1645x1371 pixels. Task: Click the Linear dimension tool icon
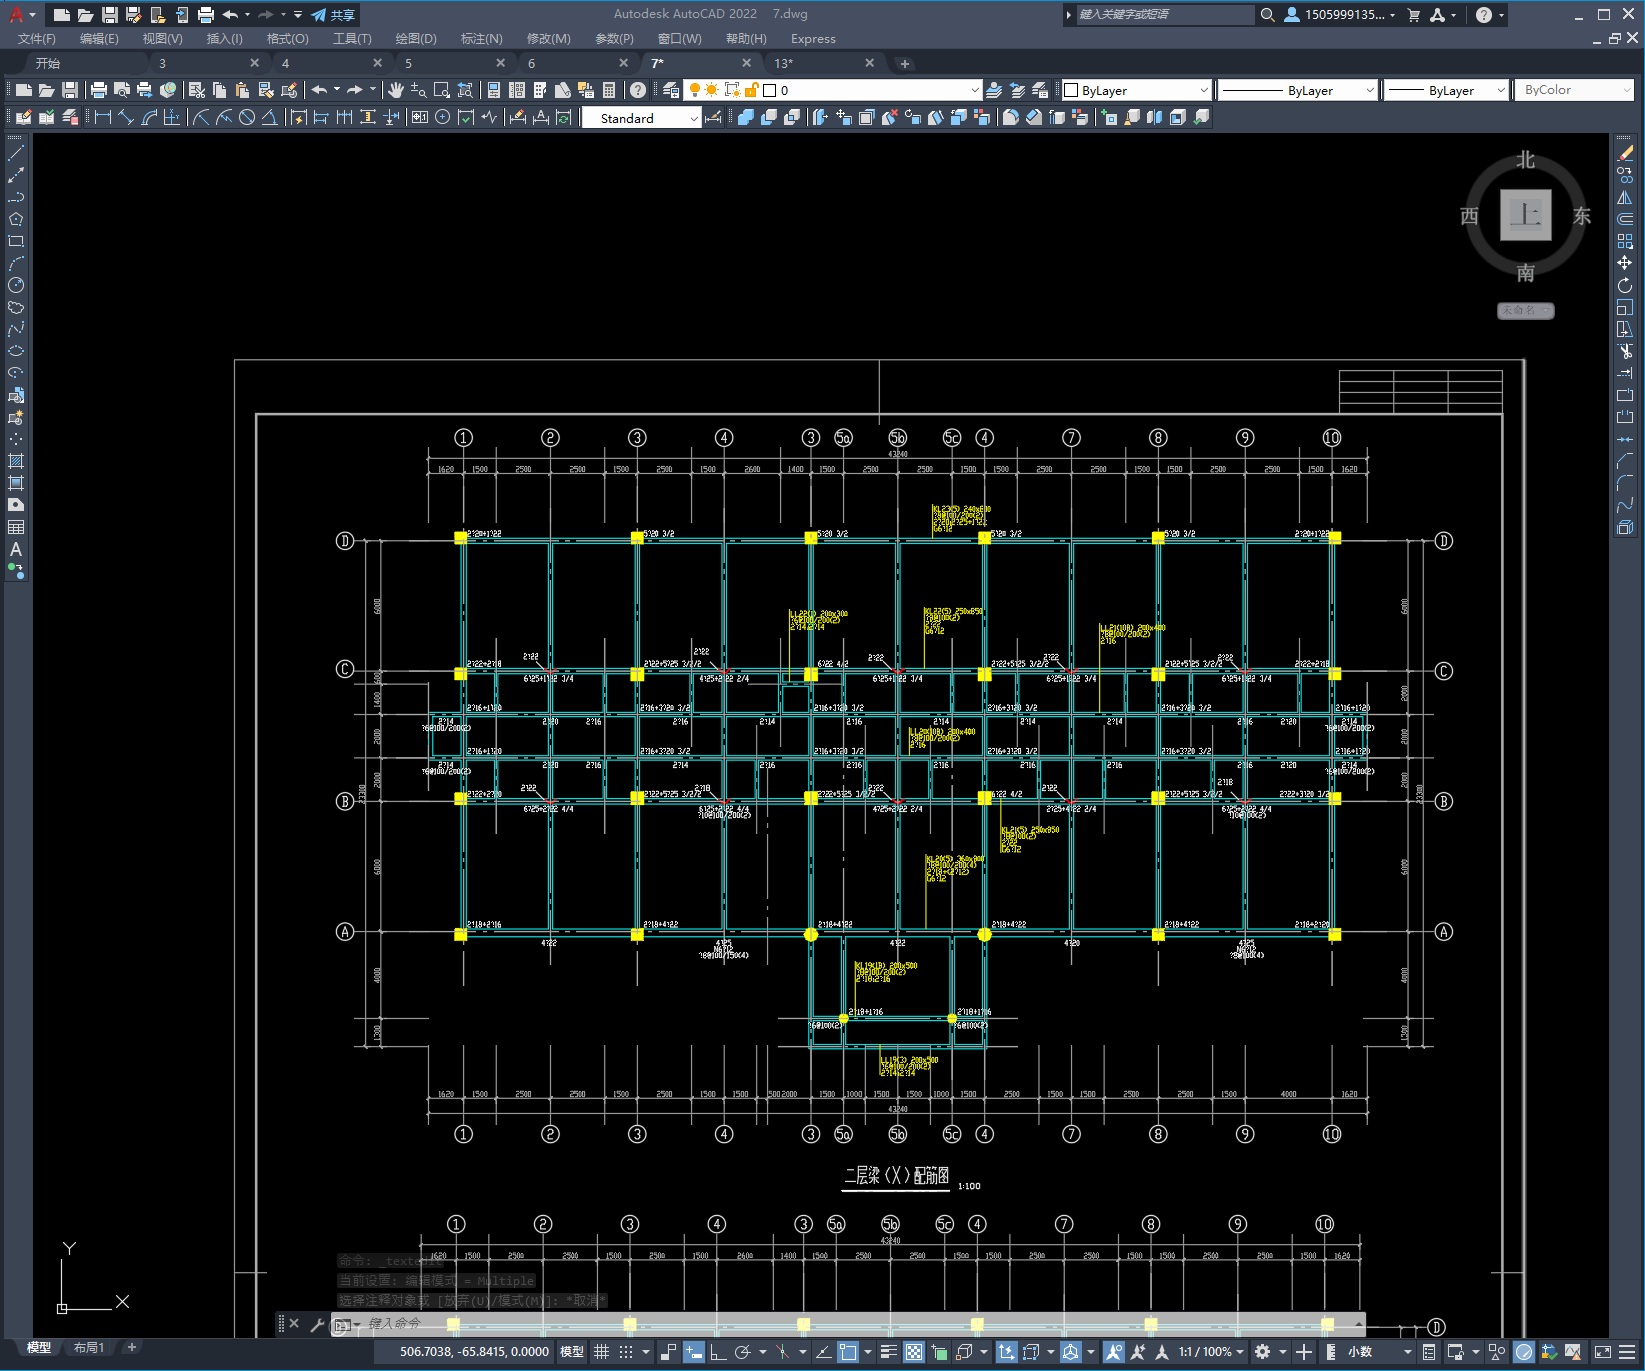102,117
